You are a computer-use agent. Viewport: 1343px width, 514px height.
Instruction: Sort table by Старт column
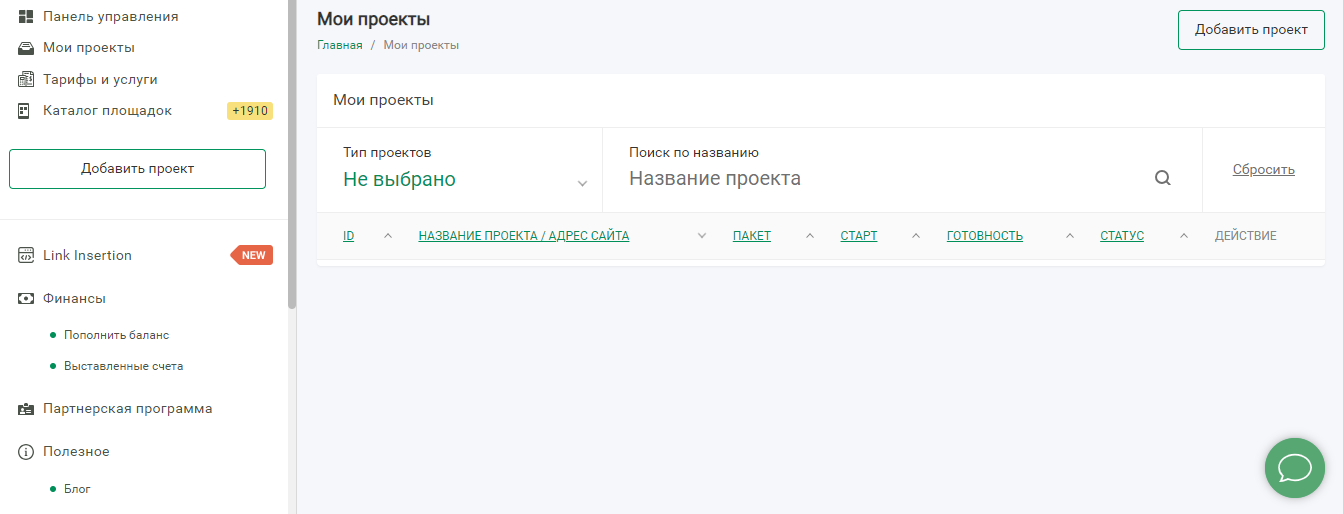click(x=859, y=236)
